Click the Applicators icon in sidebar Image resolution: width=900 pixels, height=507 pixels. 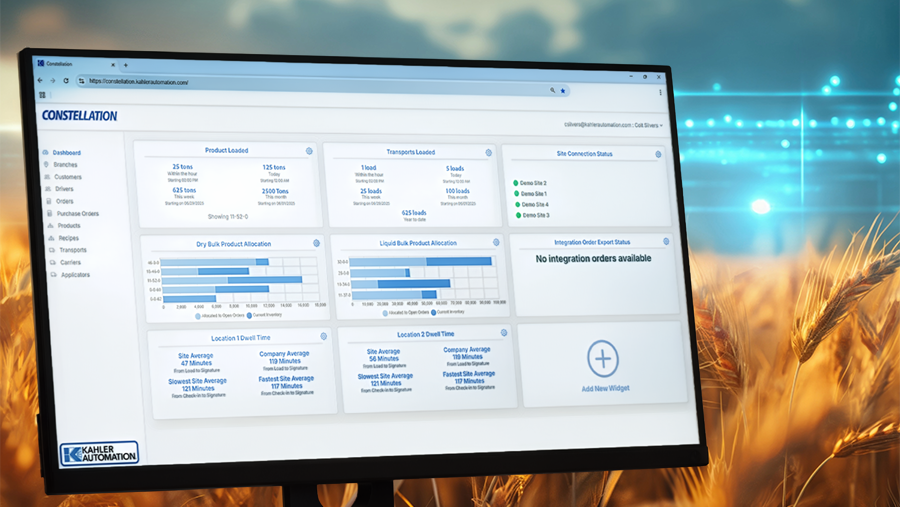coord(54,274)
